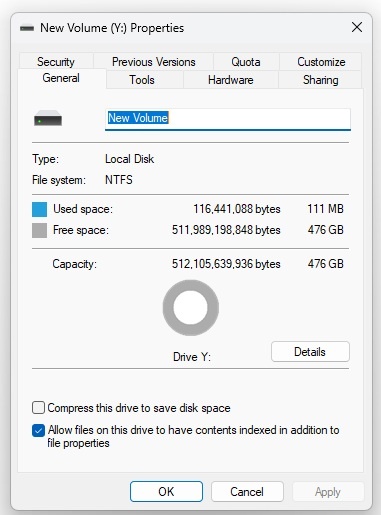Enable Compress this drive checkbox
Viewport: 381px width, 515px height.
tap(38, 408)
